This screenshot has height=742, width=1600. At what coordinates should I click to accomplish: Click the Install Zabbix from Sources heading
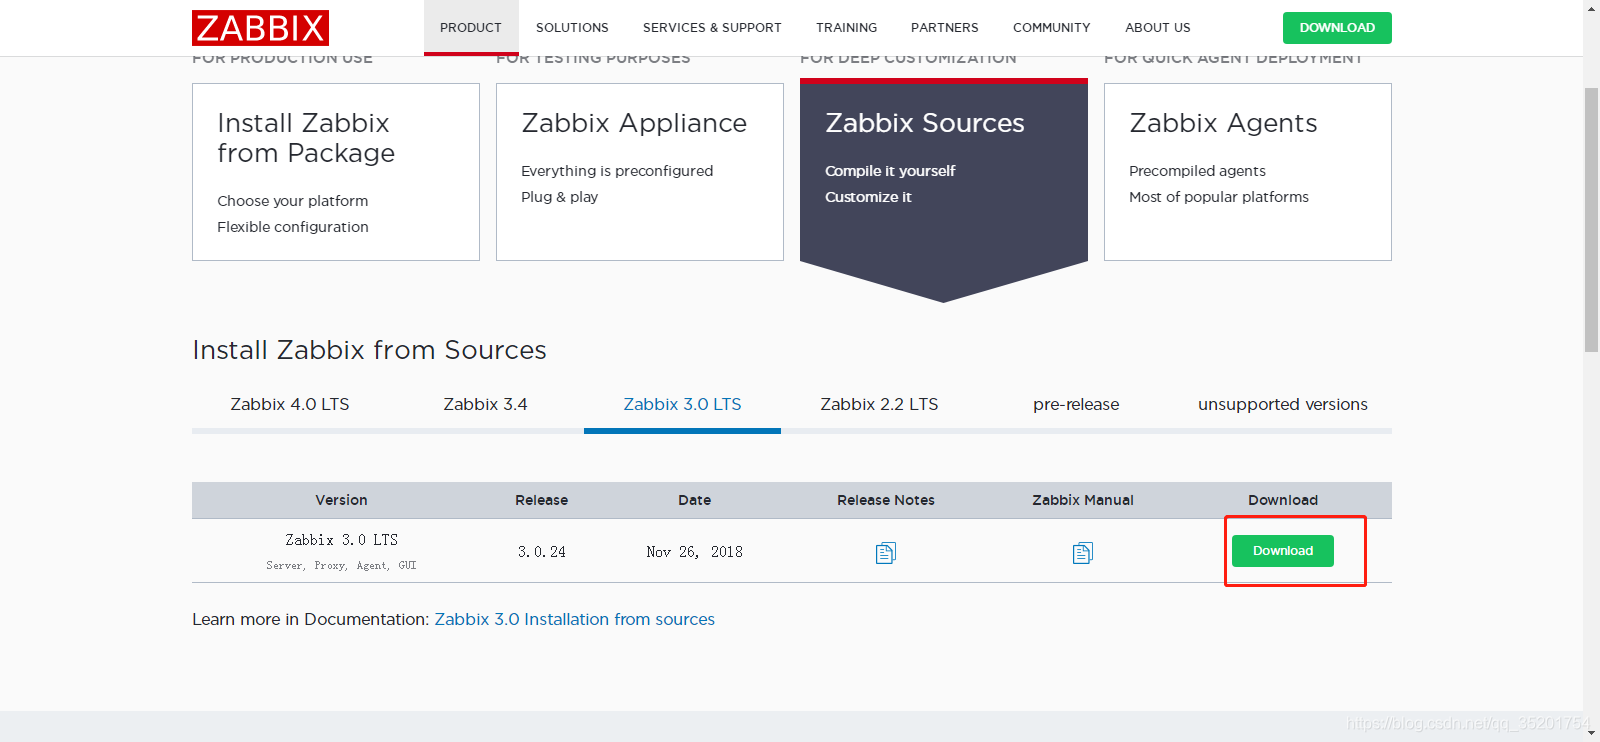369,350
